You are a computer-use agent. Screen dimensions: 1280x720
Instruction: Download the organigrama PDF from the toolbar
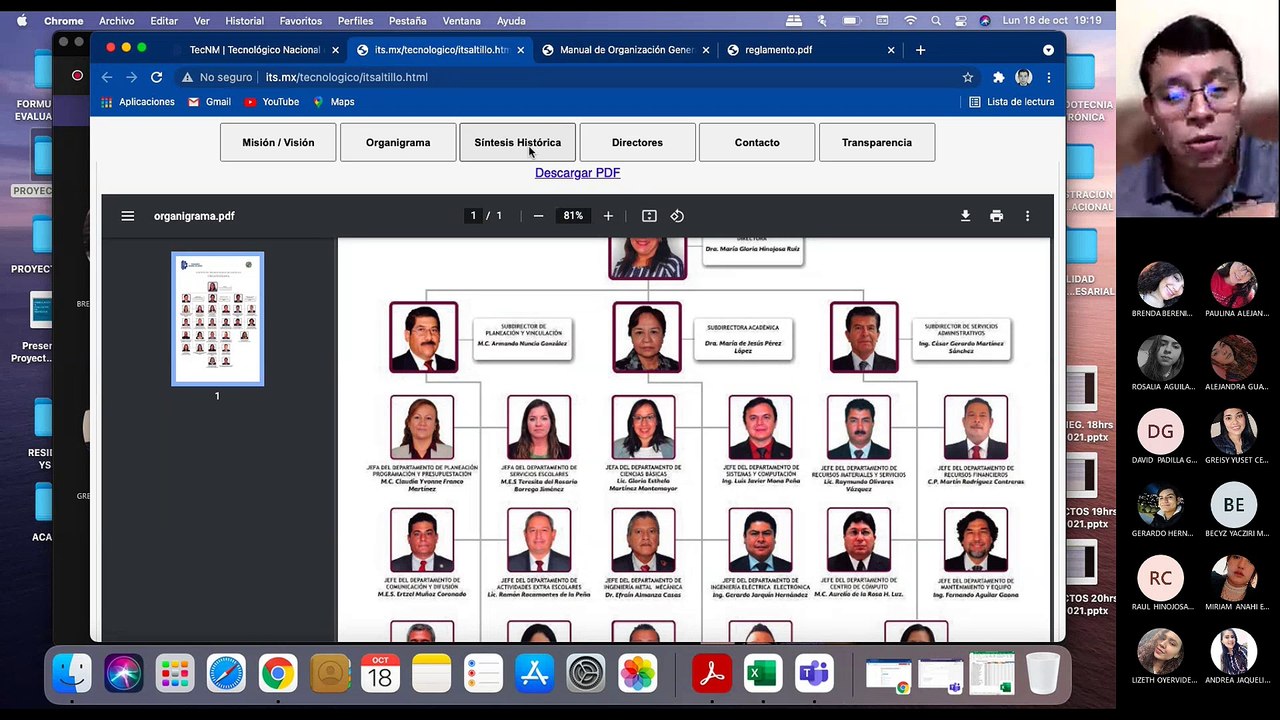[x=965, y=216]
